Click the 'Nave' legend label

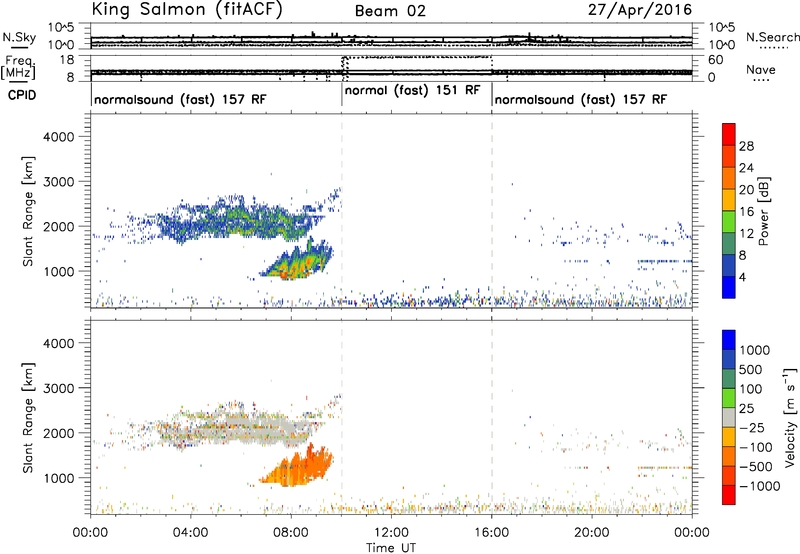pos(760,69)
